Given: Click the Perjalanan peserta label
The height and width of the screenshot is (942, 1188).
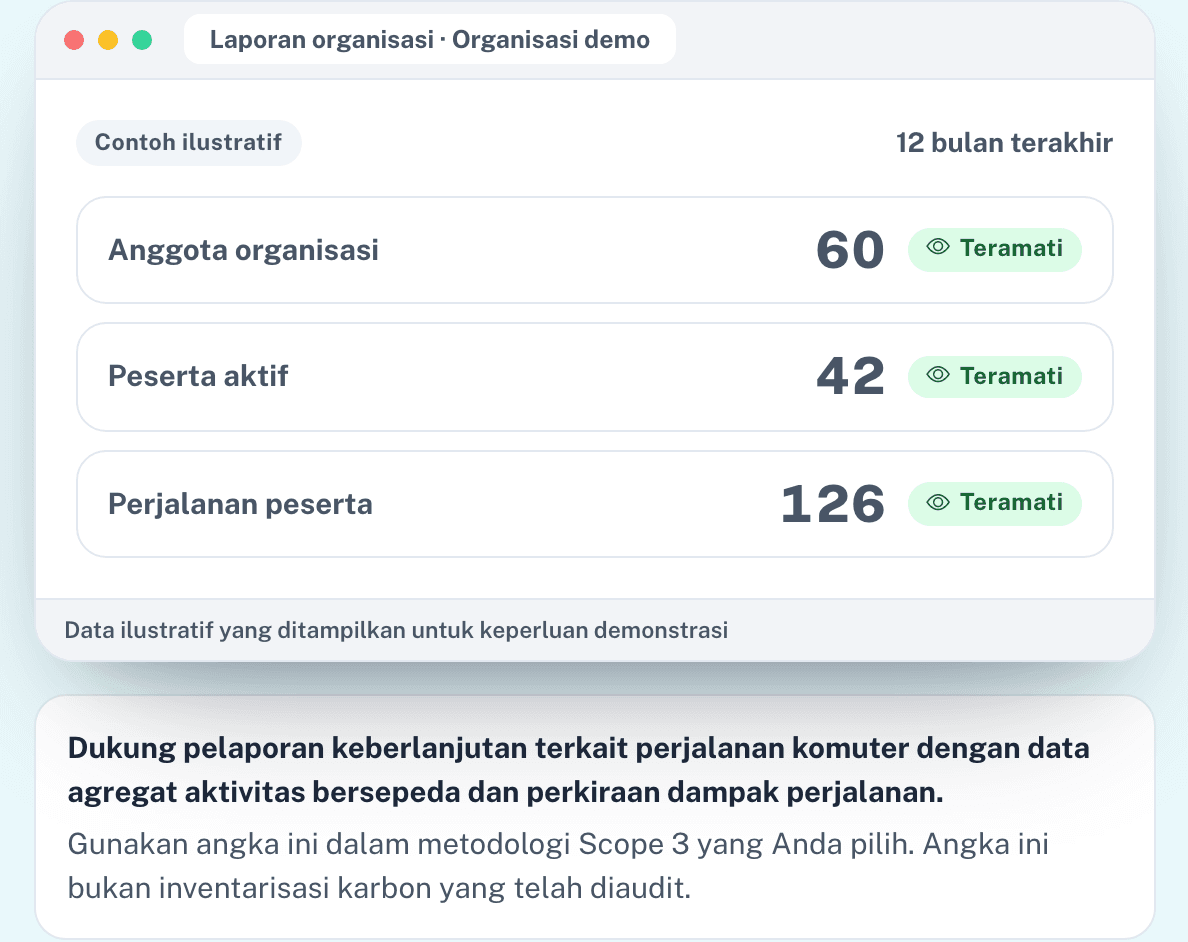Looking at the screenshot, I should (x=240, y=504).
